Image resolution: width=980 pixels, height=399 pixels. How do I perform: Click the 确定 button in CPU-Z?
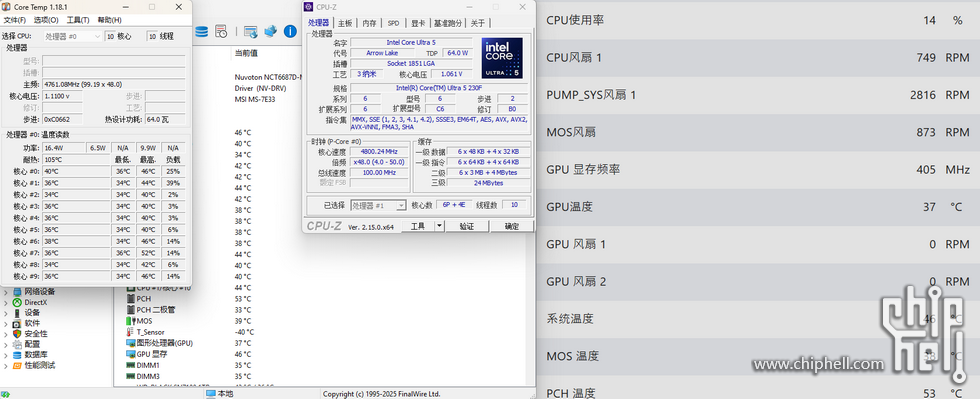[512, 226]
